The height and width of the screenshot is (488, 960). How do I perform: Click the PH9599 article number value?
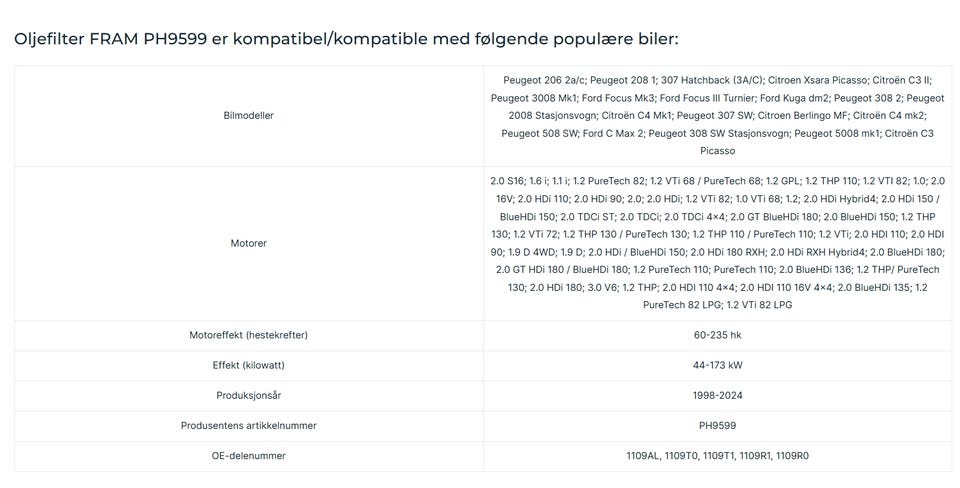pyautogui.click(x=717, y=425)
